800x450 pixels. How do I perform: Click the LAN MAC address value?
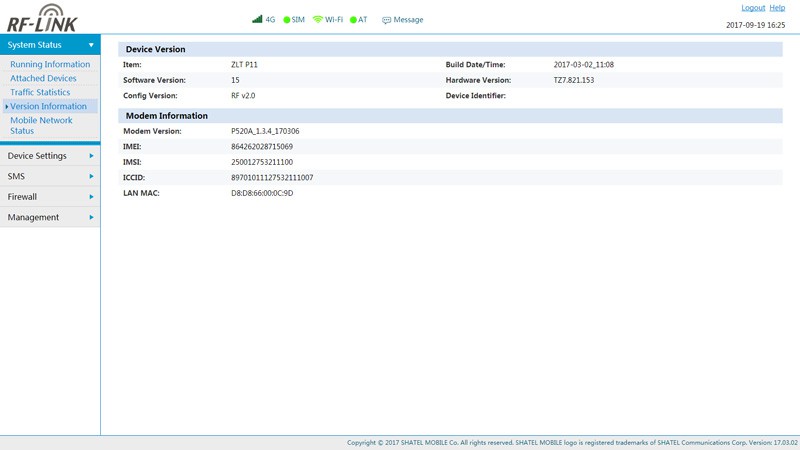pyautogui.click(x=262, y=193)
